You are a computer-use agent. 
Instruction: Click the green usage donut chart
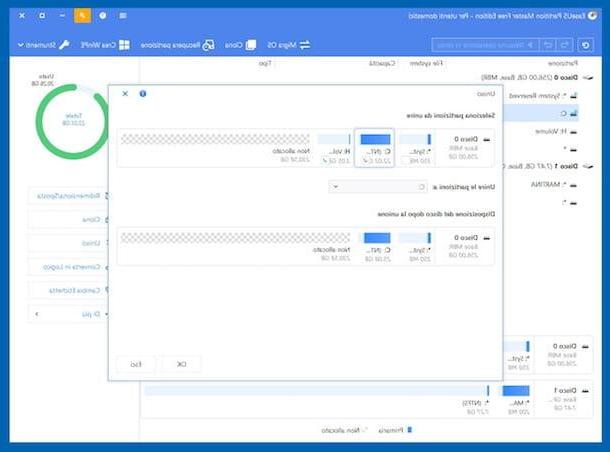click(73, 121)
